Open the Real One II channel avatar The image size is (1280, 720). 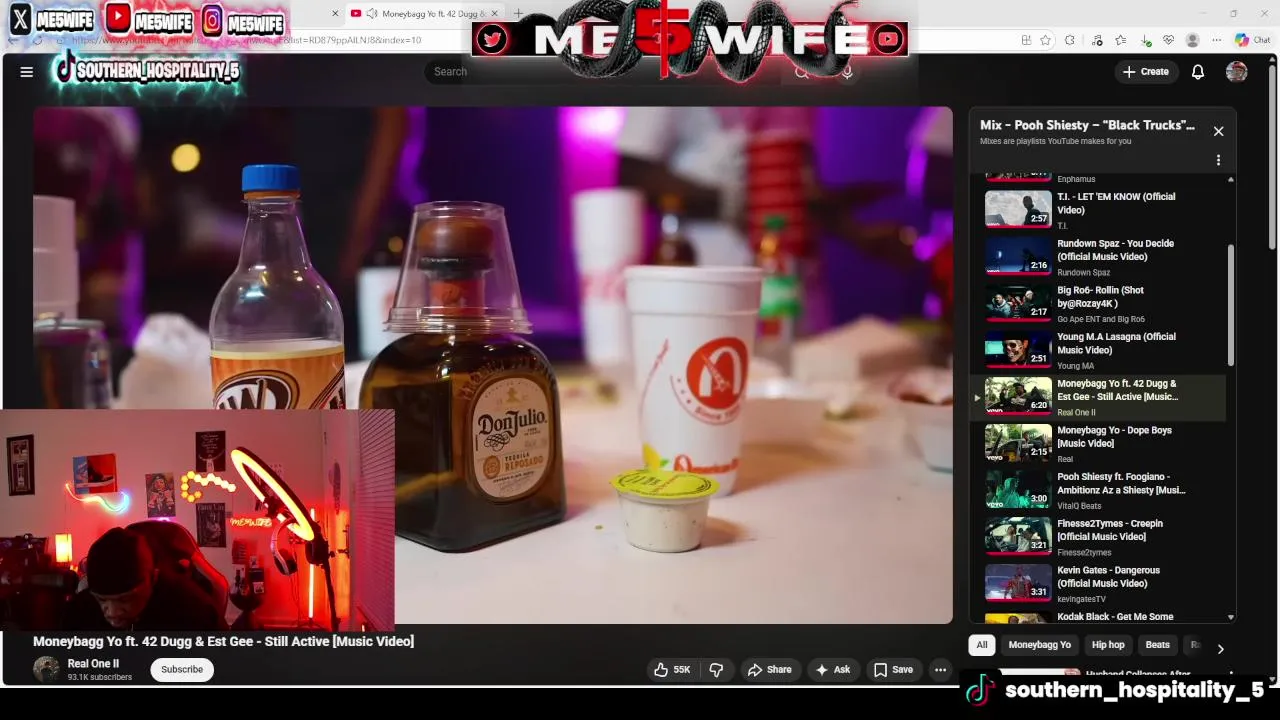(46, 670)
